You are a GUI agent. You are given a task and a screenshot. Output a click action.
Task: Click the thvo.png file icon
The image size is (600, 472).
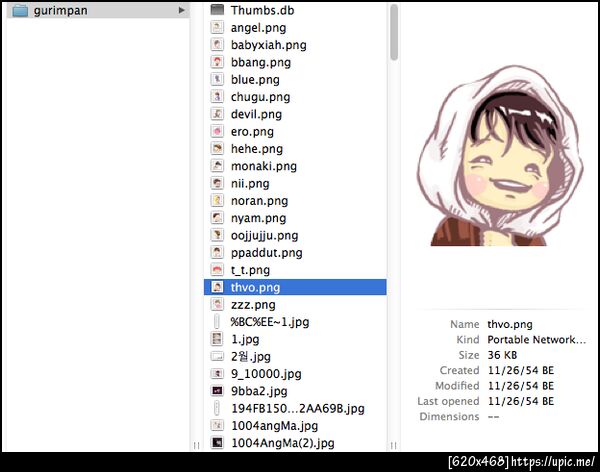(x=217, y=287)
